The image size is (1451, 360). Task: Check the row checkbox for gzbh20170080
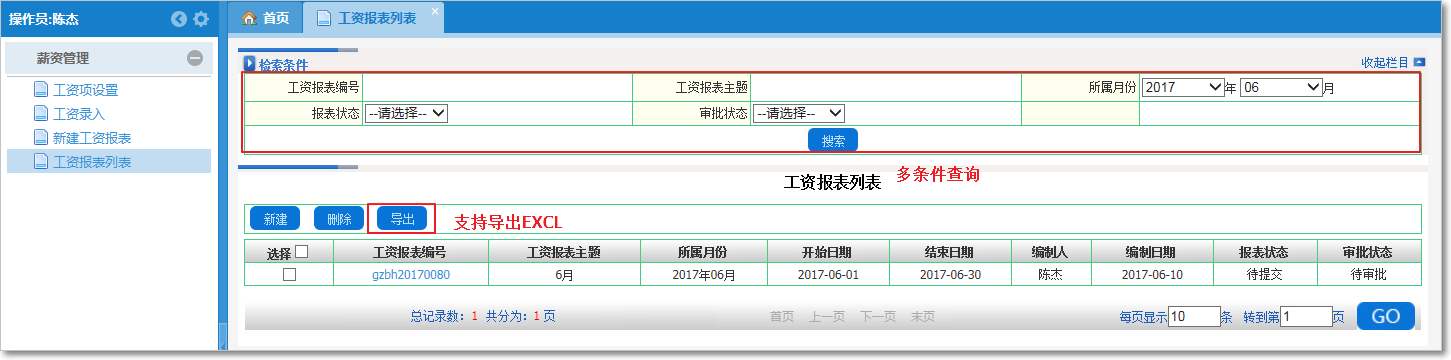point(289,274)
